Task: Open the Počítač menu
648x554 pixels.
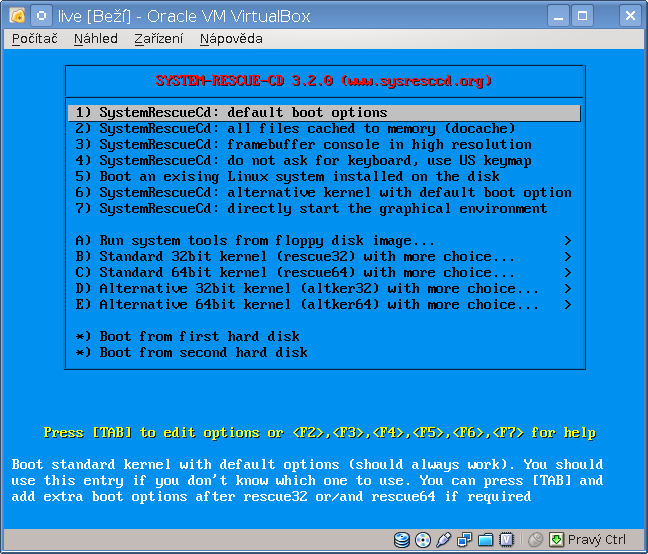Action: 35,39
